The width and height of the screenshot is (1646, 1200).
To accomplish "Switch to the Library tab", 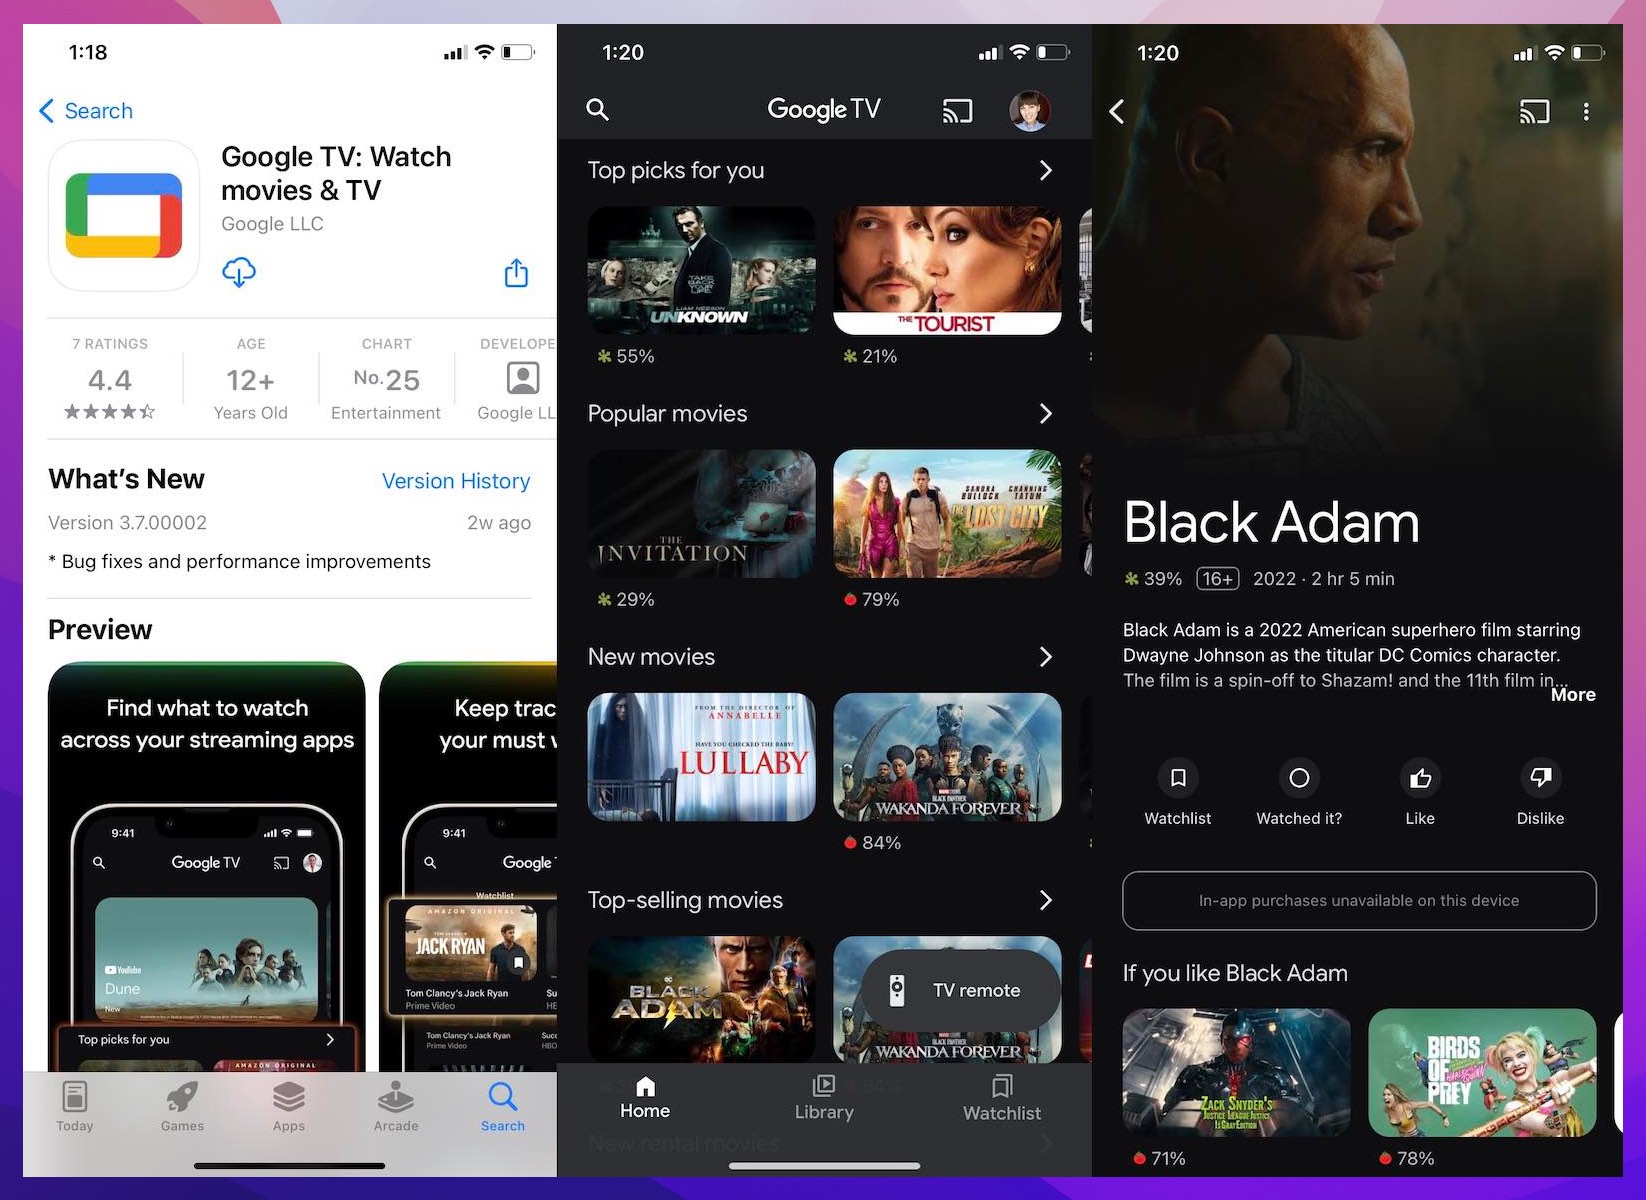I will pyautogui.click(x=824, y=1098).
